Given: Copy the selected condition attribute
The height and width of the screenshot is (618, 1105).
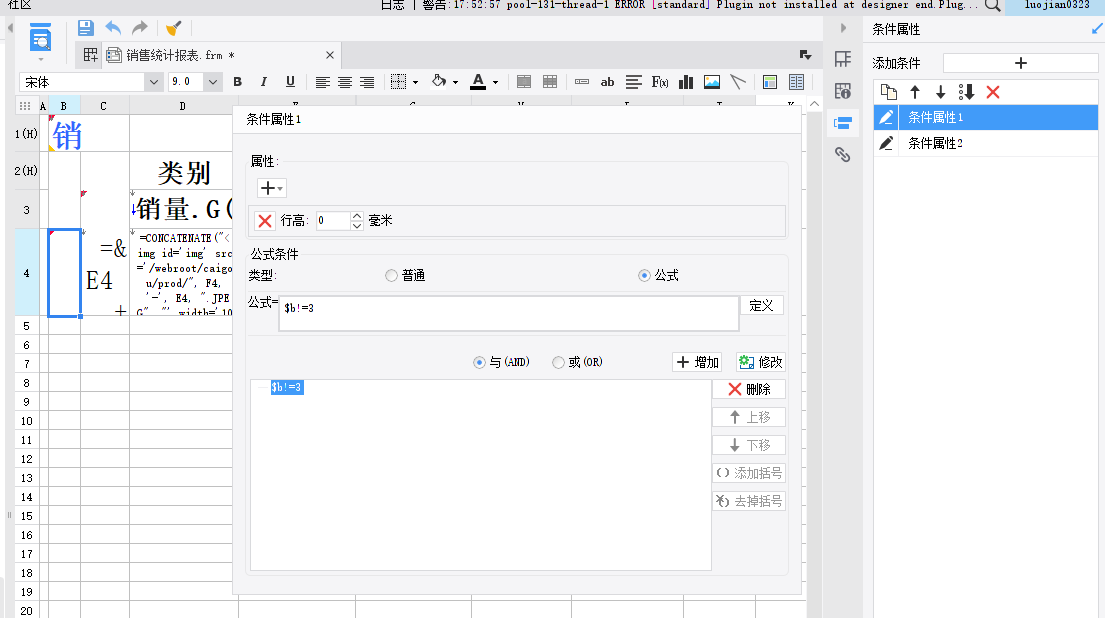Looking at the screenshot, I should [x=889, y=92].
